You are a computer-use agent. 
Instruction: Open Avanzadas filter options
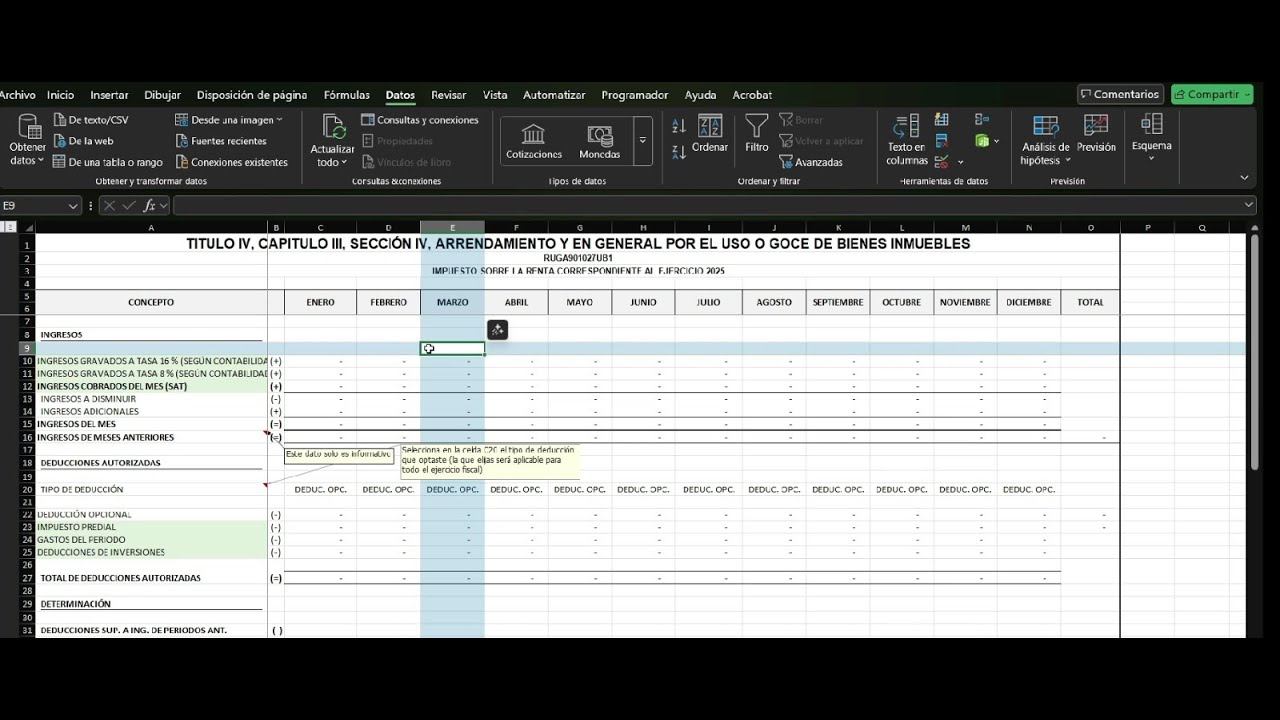[811, 162]
